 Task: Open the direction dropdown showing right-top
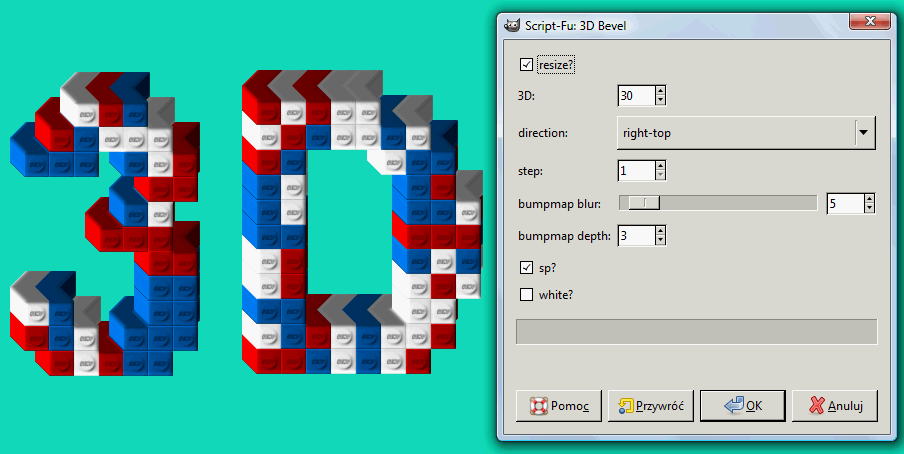click(746, 133)
